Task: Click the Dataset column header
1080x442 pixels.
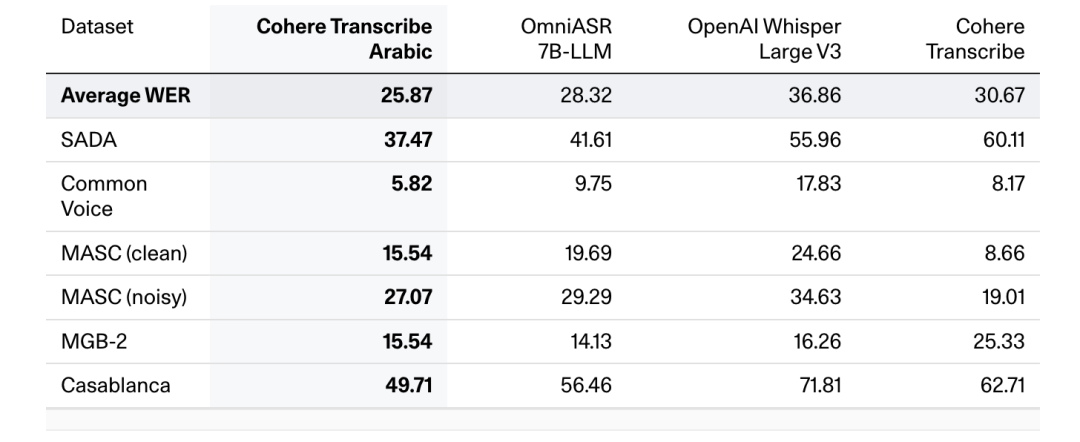Action: (97, 27)
